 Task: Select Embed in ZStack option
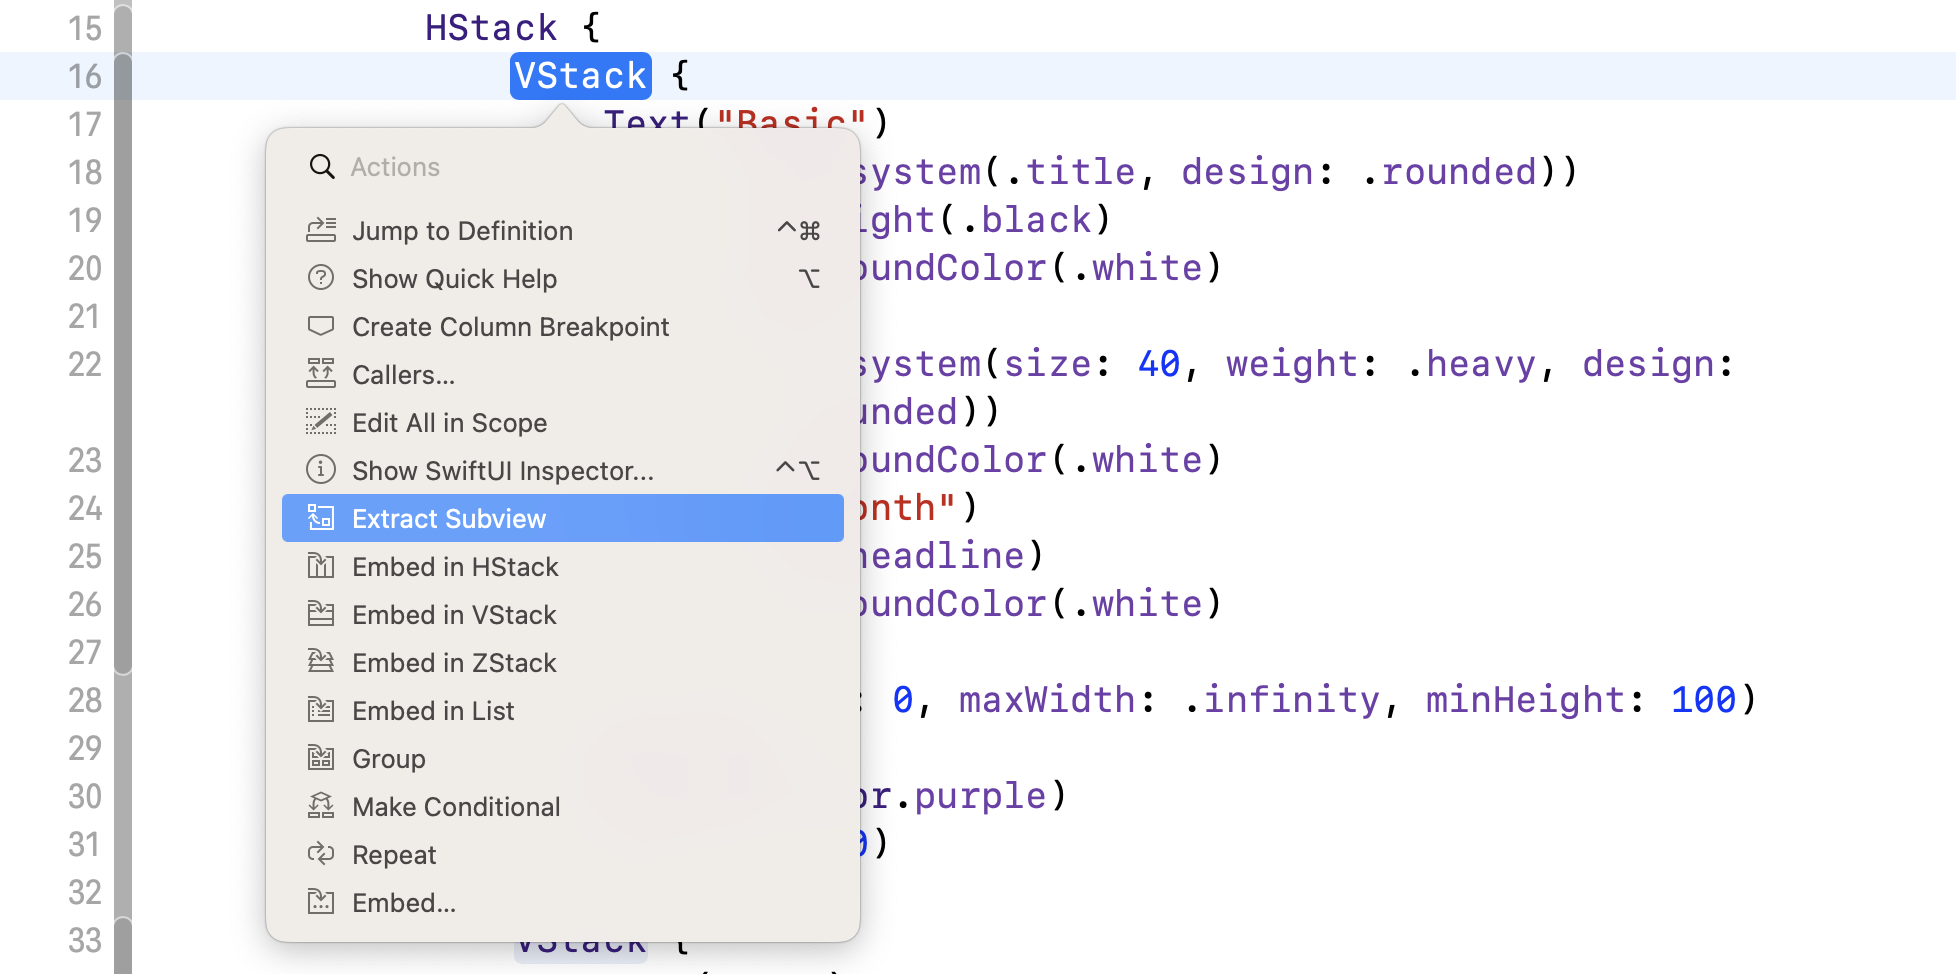(x=454, y=663)
